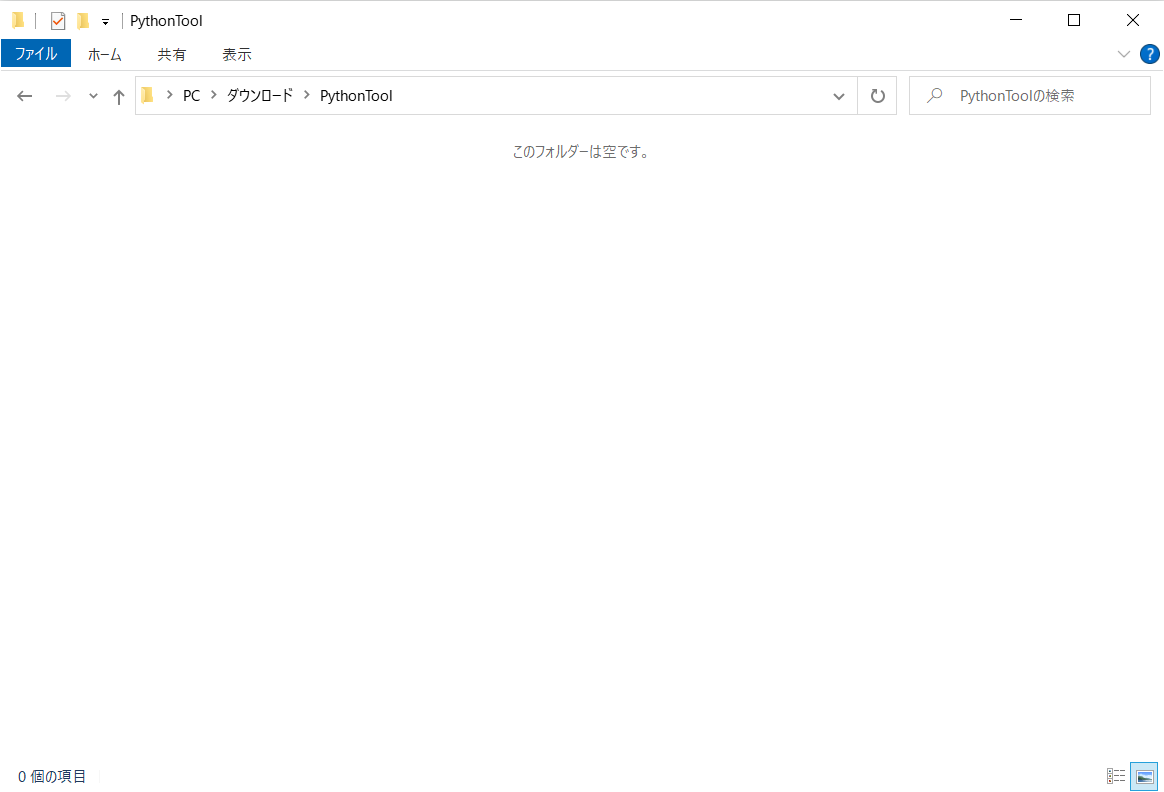Screen dimensions: 1164x792
Task: Switch to details view from the status bar
Action: tap(1116, 776)
